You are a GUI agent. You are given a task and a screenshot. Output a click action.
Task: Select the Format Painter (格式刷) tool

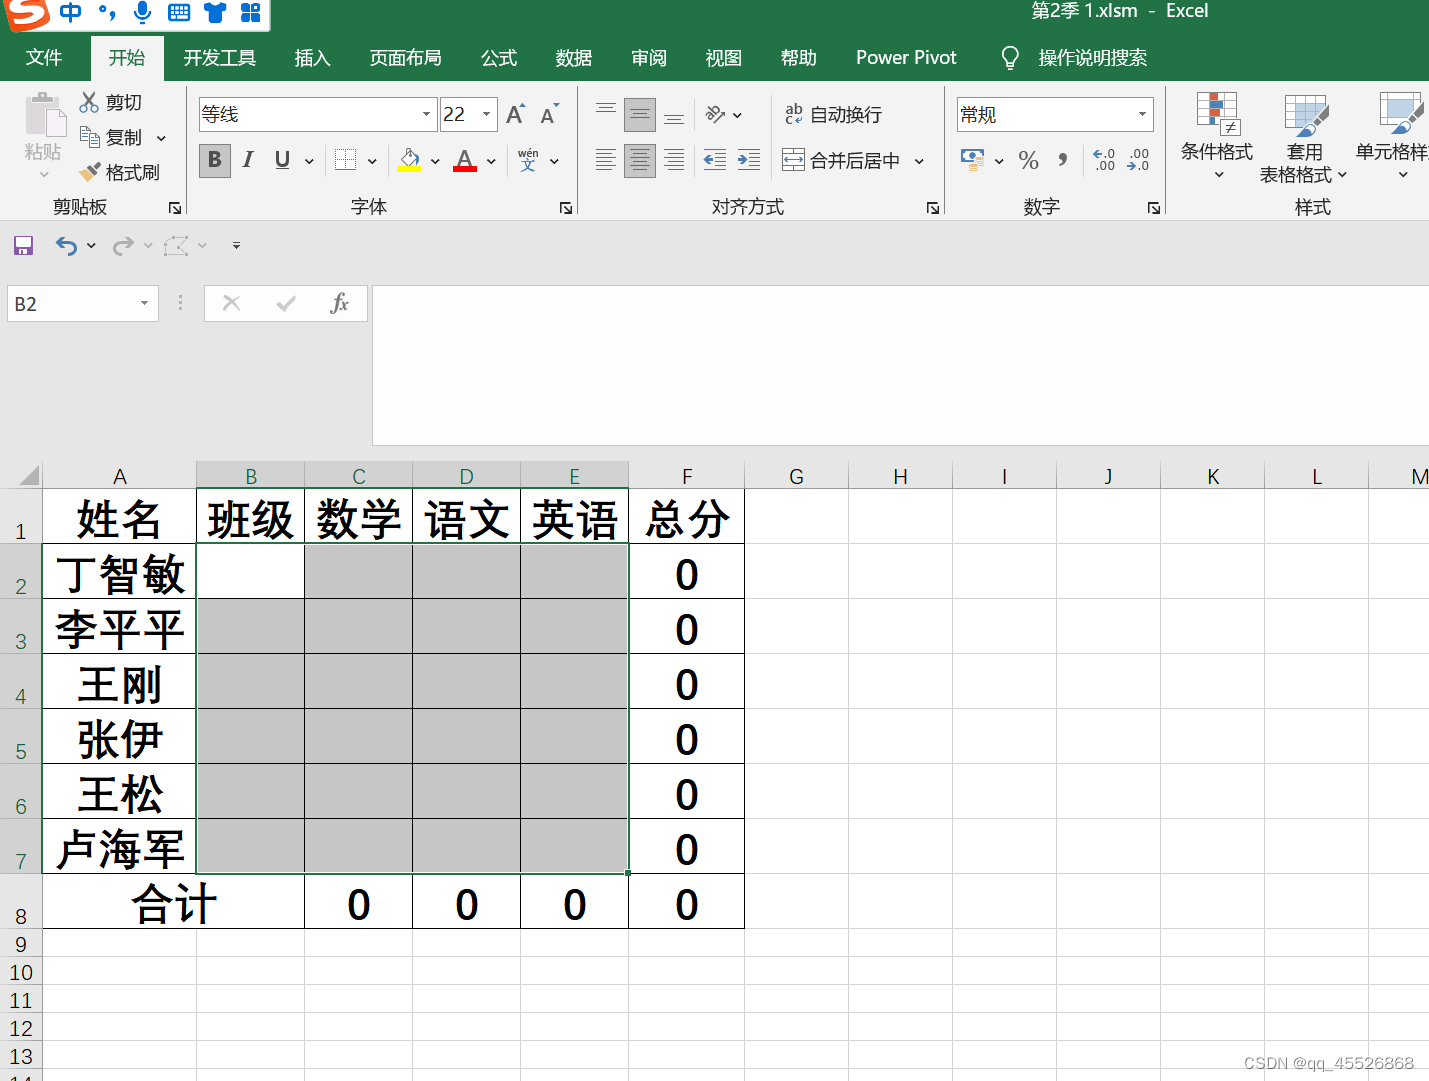[x=120, y=172]
